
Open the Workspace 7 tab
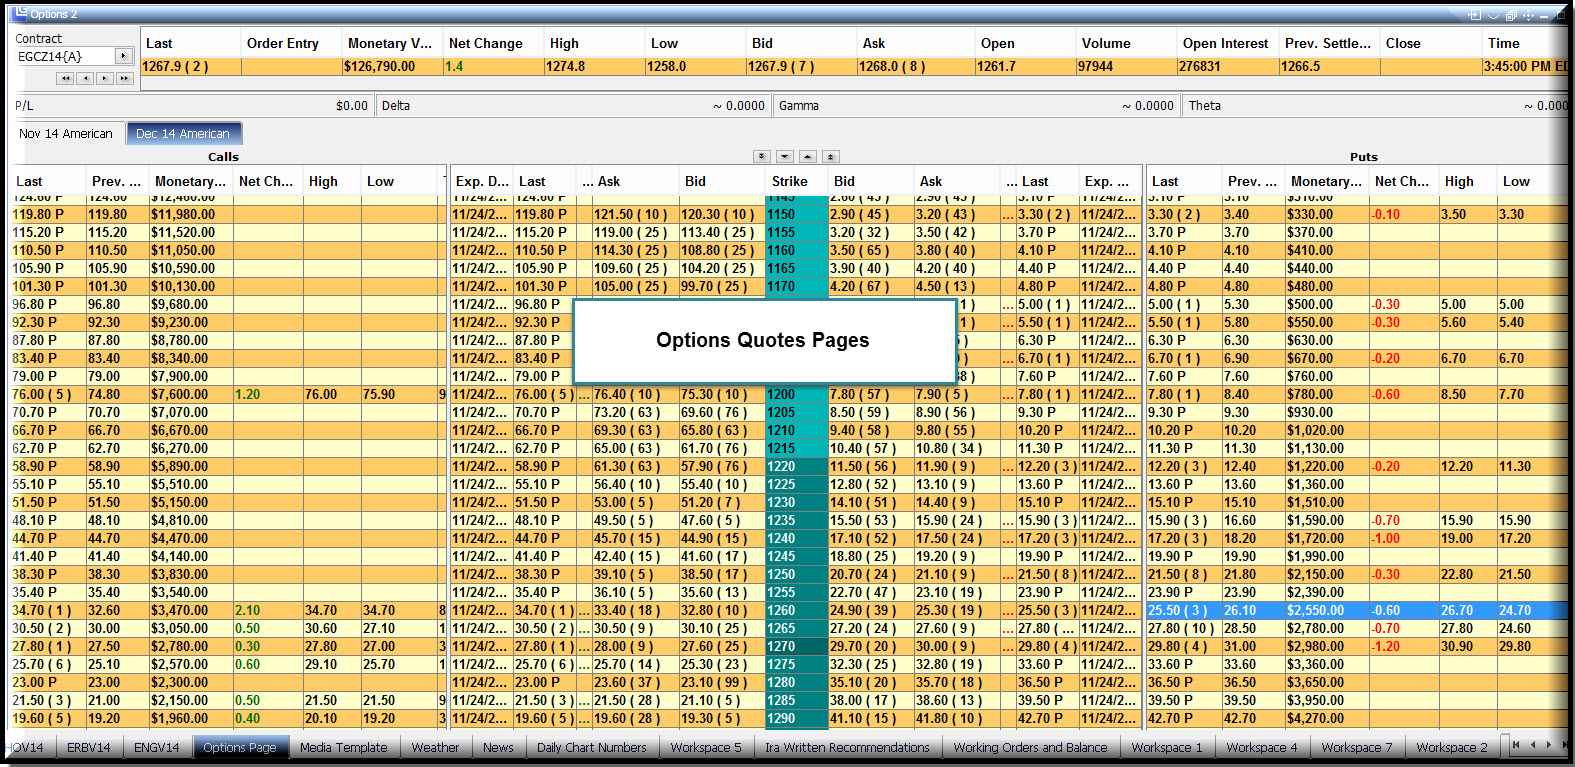pyautogui.click(x=1357, y=747)
